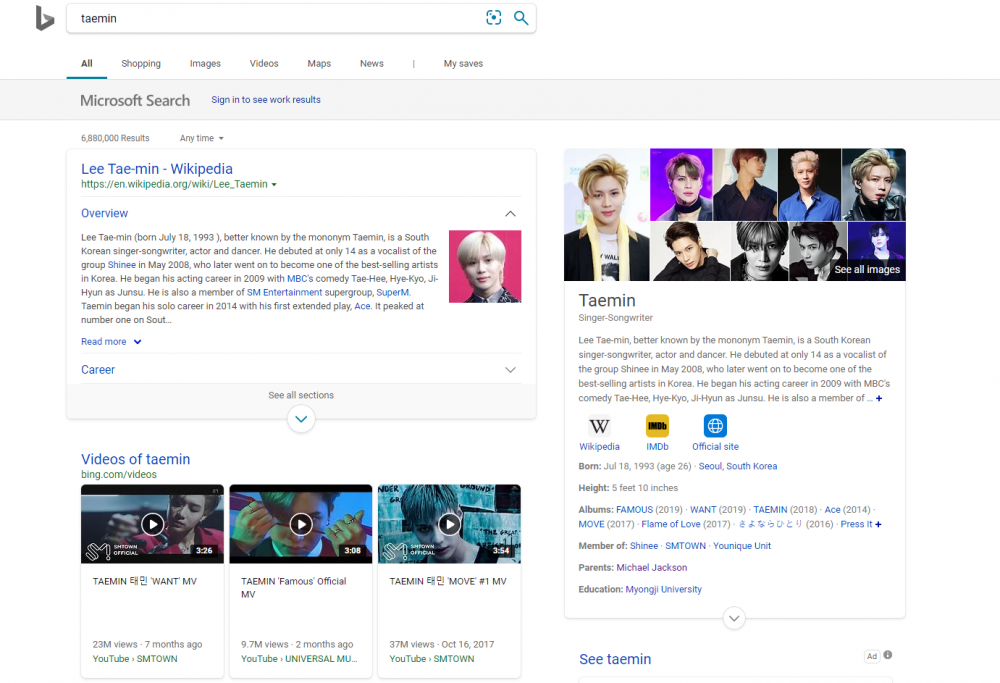Screen dimensions: 1000x683
Task: Open the TAEMIN (2018) album link
Action: (770, 510)
